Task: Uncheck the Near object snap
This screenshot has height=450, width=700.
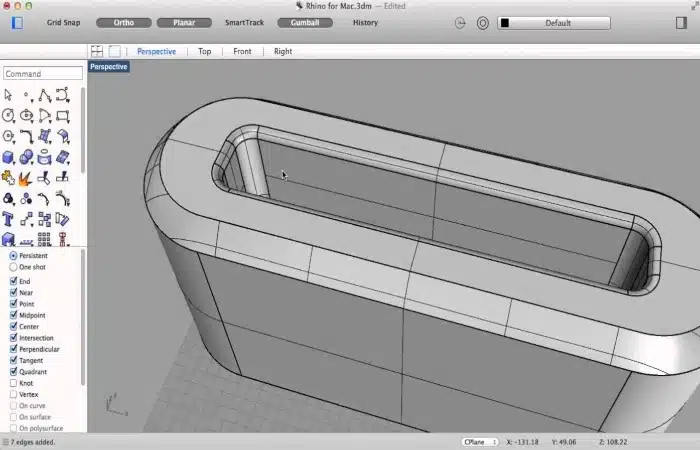Action: point(13,292)
